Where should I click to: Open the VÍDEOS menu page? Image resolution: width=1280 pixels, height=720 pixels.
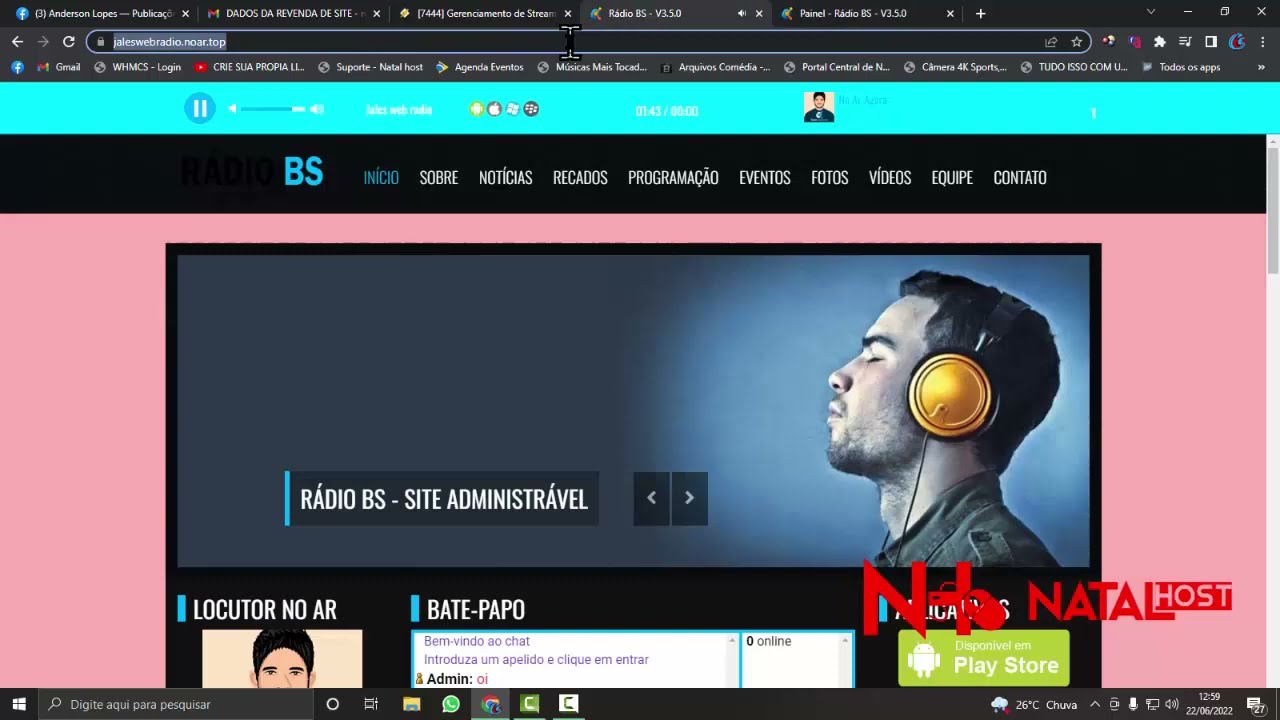(x=890, y=177)
